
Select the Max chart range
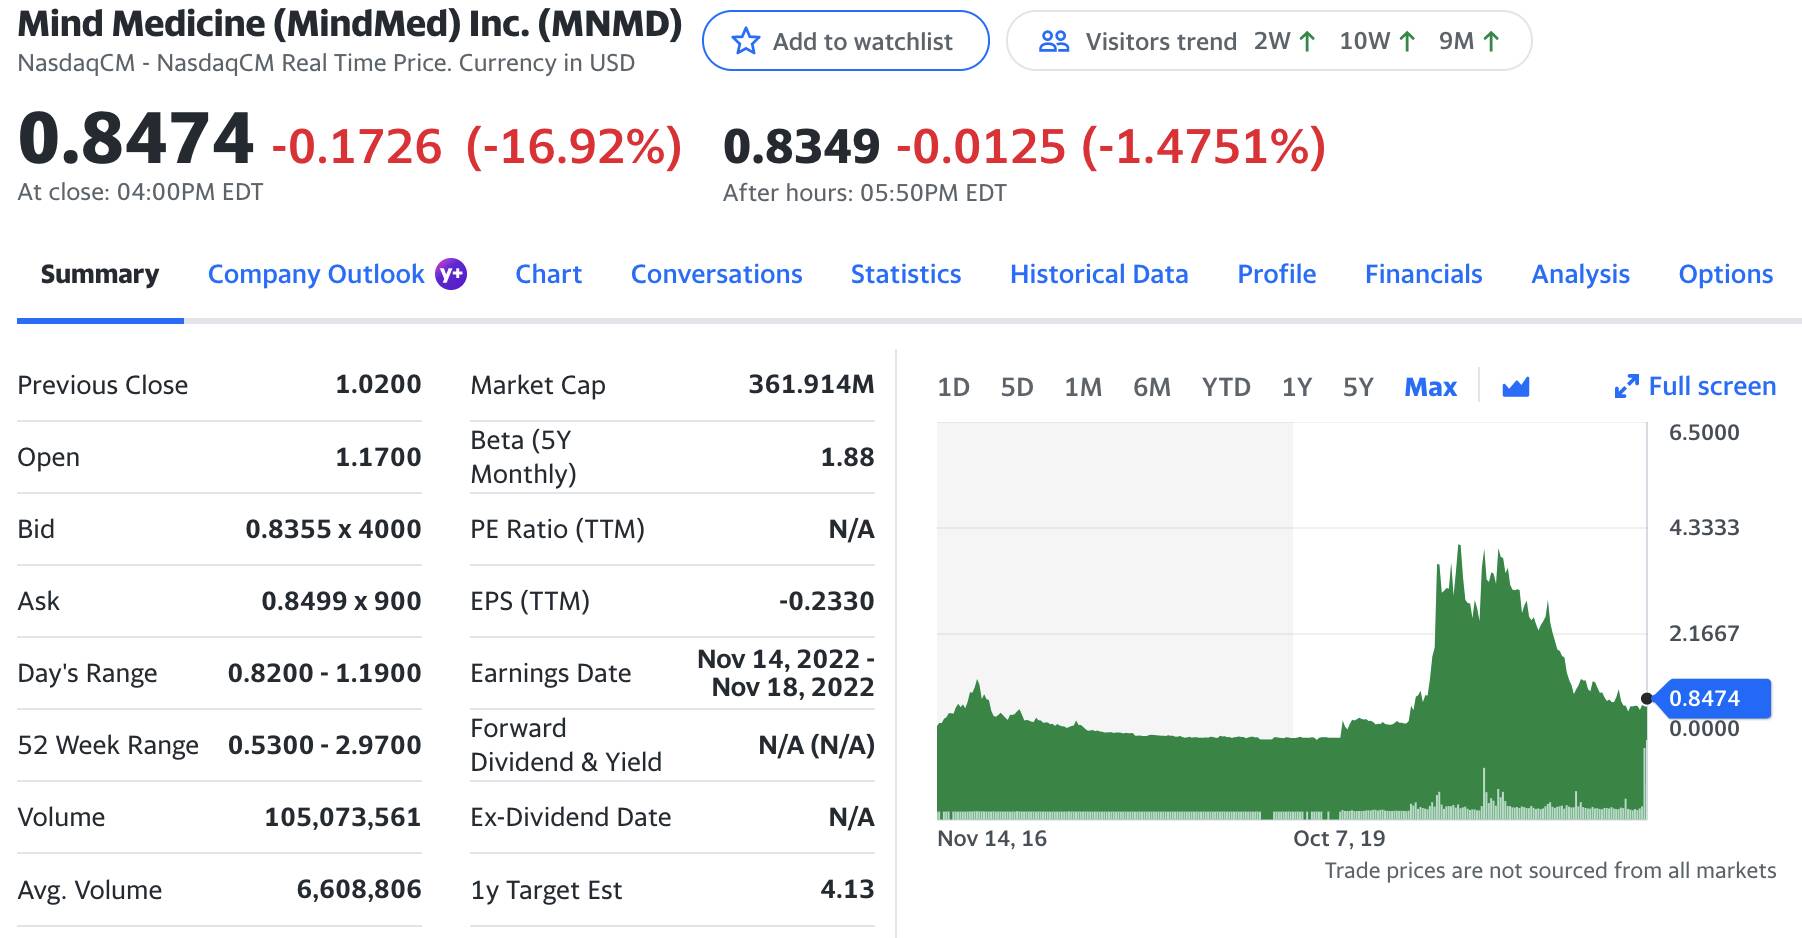(1431, 387)
